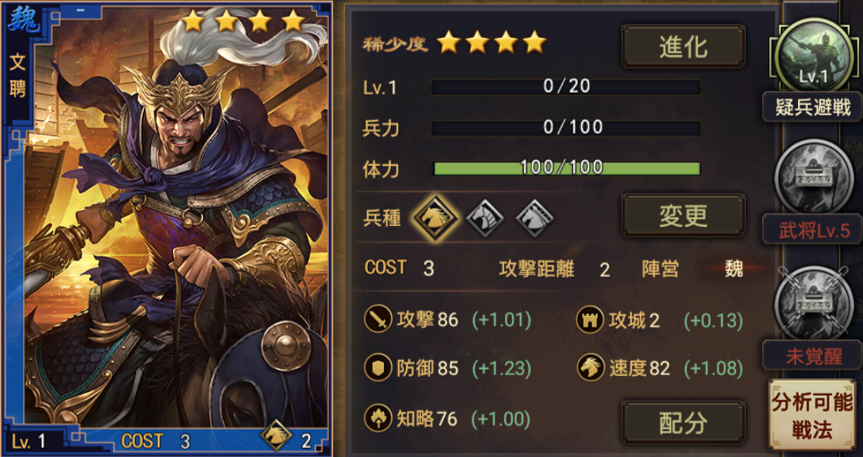This screenshot has height=457, width=863.
Task: Tap the locked 武将Lv.5 skill slot icon
Action: click(x=813, y=177)
